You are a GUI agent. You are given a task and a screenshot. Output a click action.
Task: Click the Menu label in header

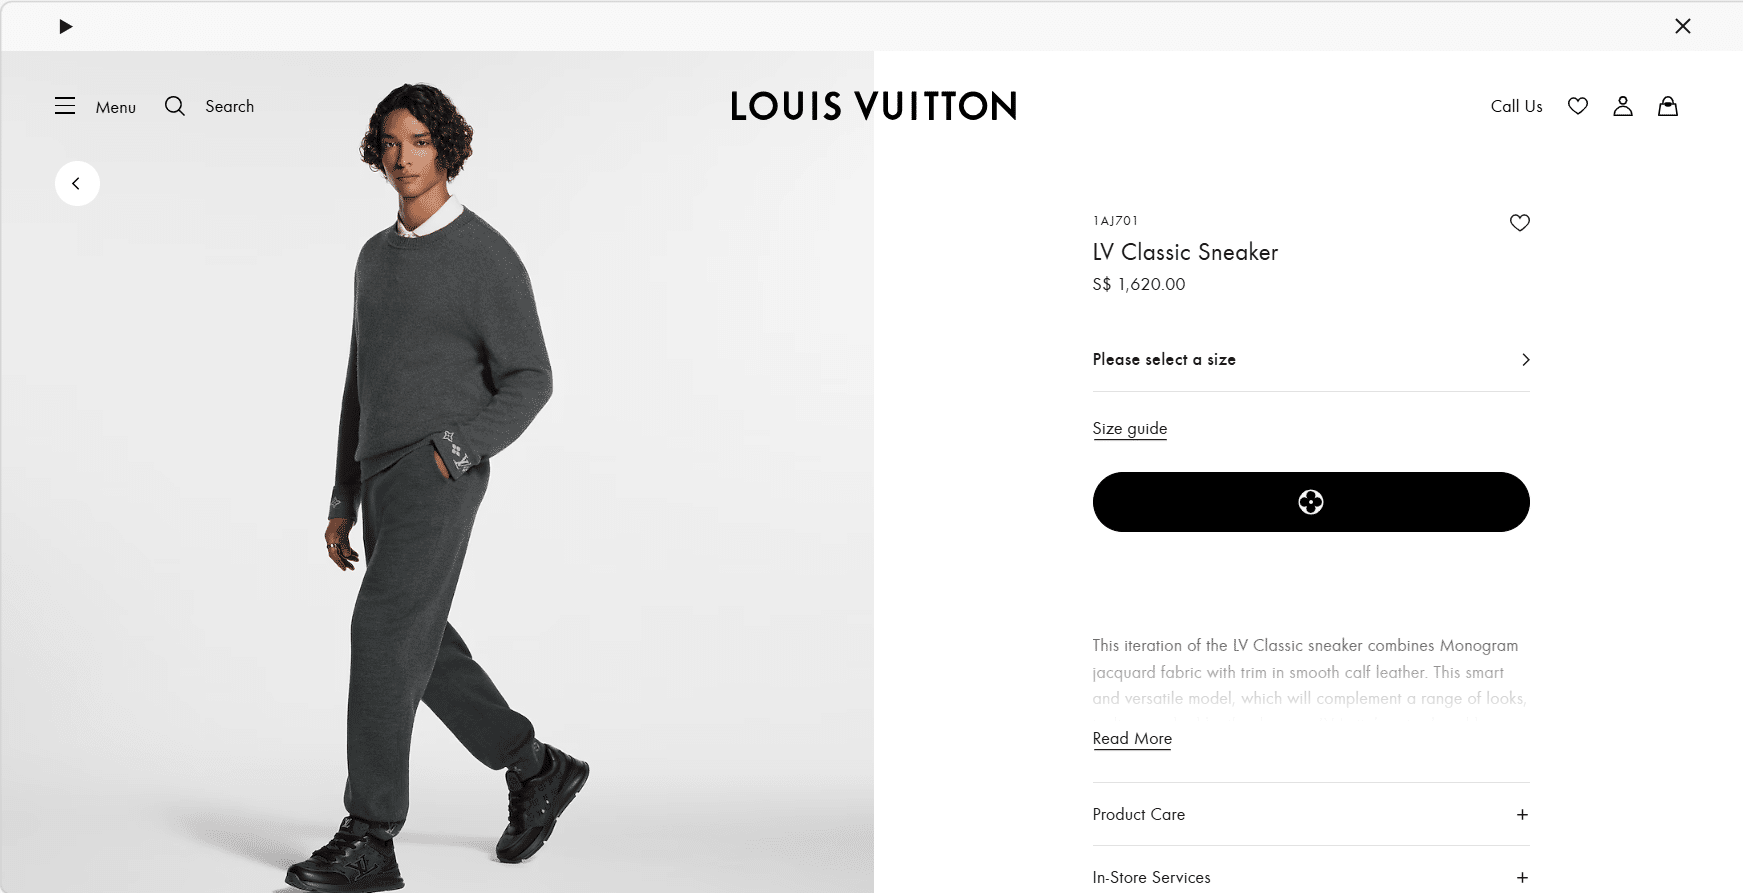tap(116, 107)
